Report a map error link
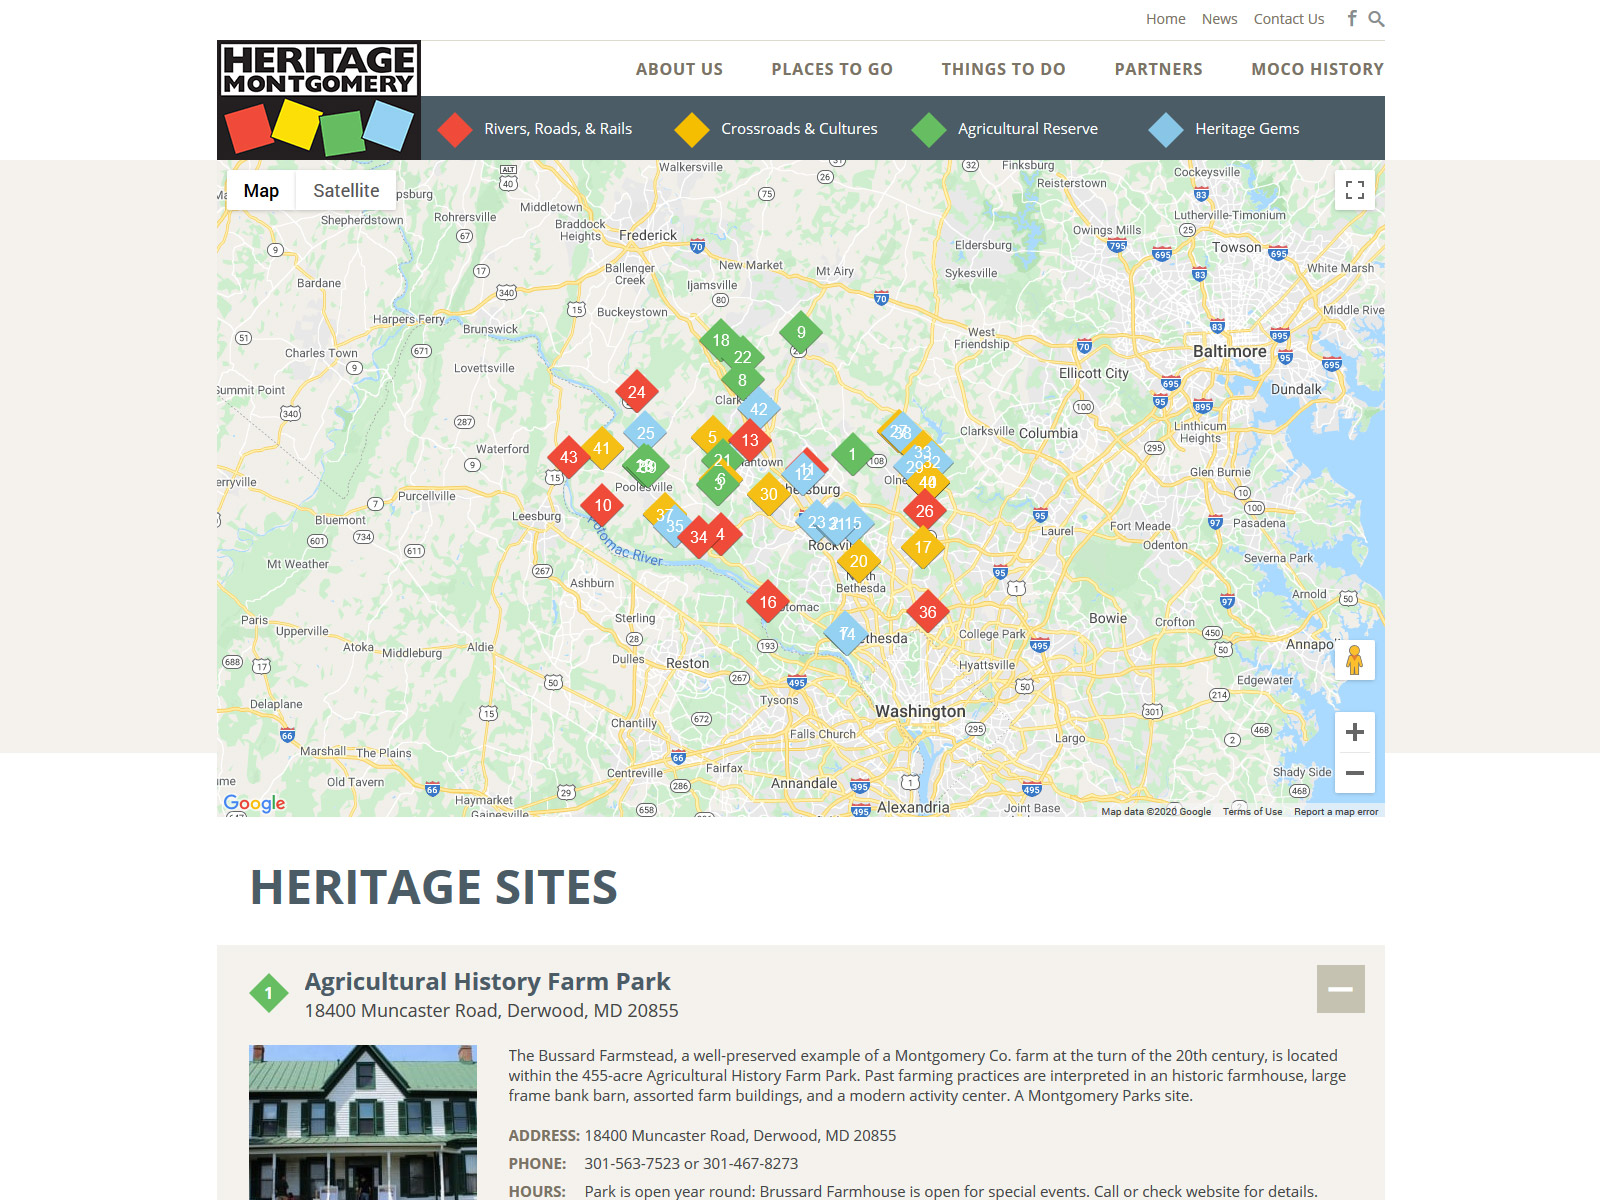1600x1200 pixels. (1336, 812)
